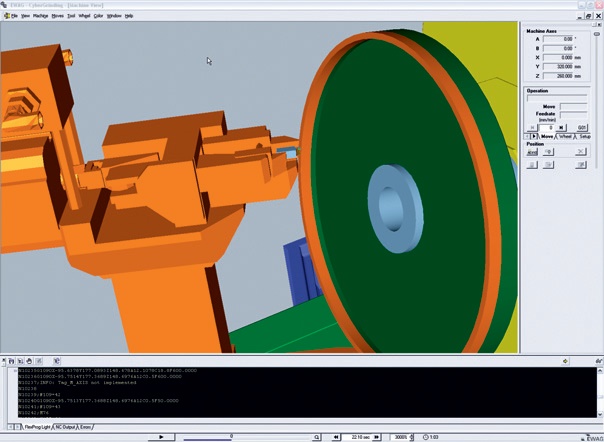The image size is (604, 442).
Task: Select the Errors tab
Action: point(85,427)
